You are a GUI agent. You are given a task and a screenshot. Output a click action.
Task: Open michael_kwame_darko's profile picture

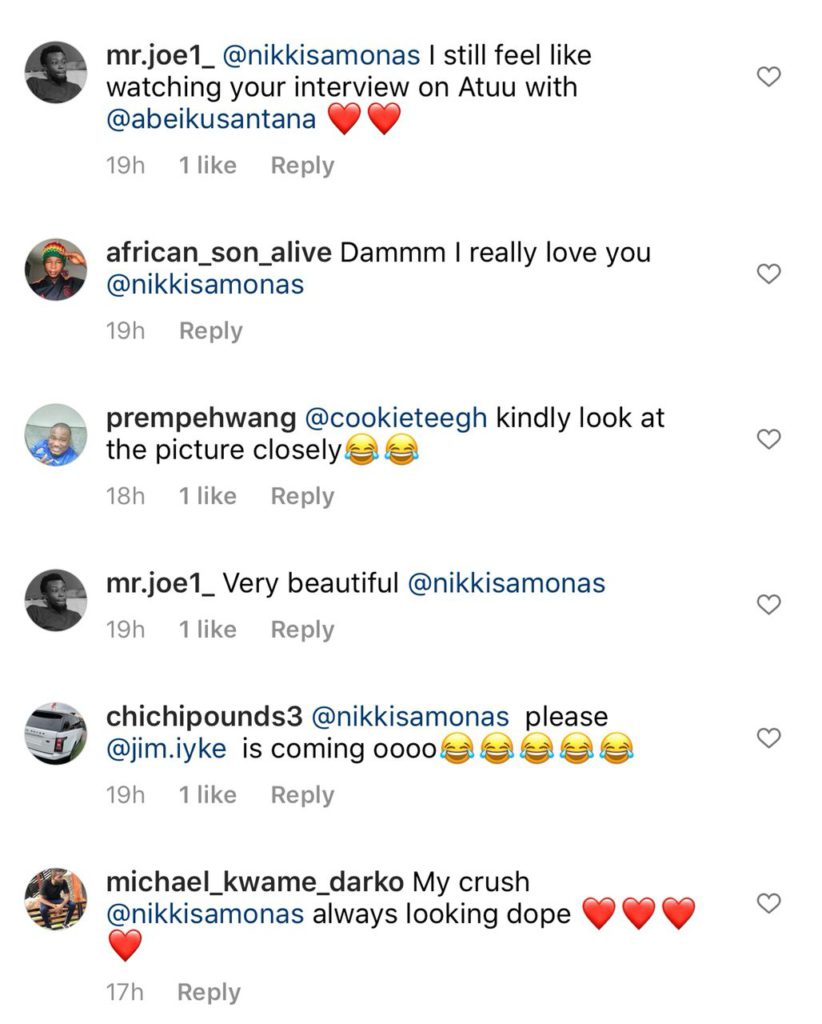pyautogui.click(x=56, y=898)
